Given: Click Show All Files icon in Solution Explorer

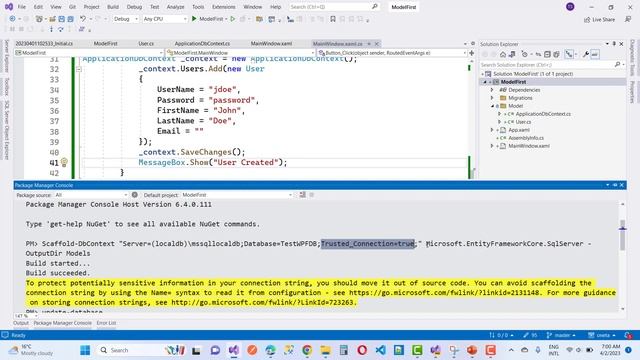Looking at the screenshot, I should click(556, 54).
